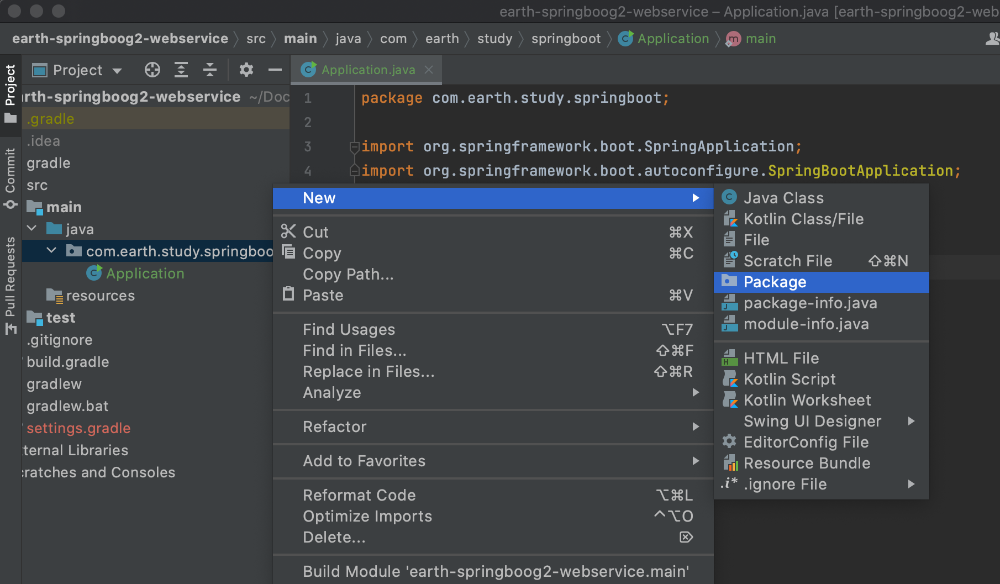Click the Application class breadcrumb
This screenshot has width=1000, height=584.
(664, 39)
